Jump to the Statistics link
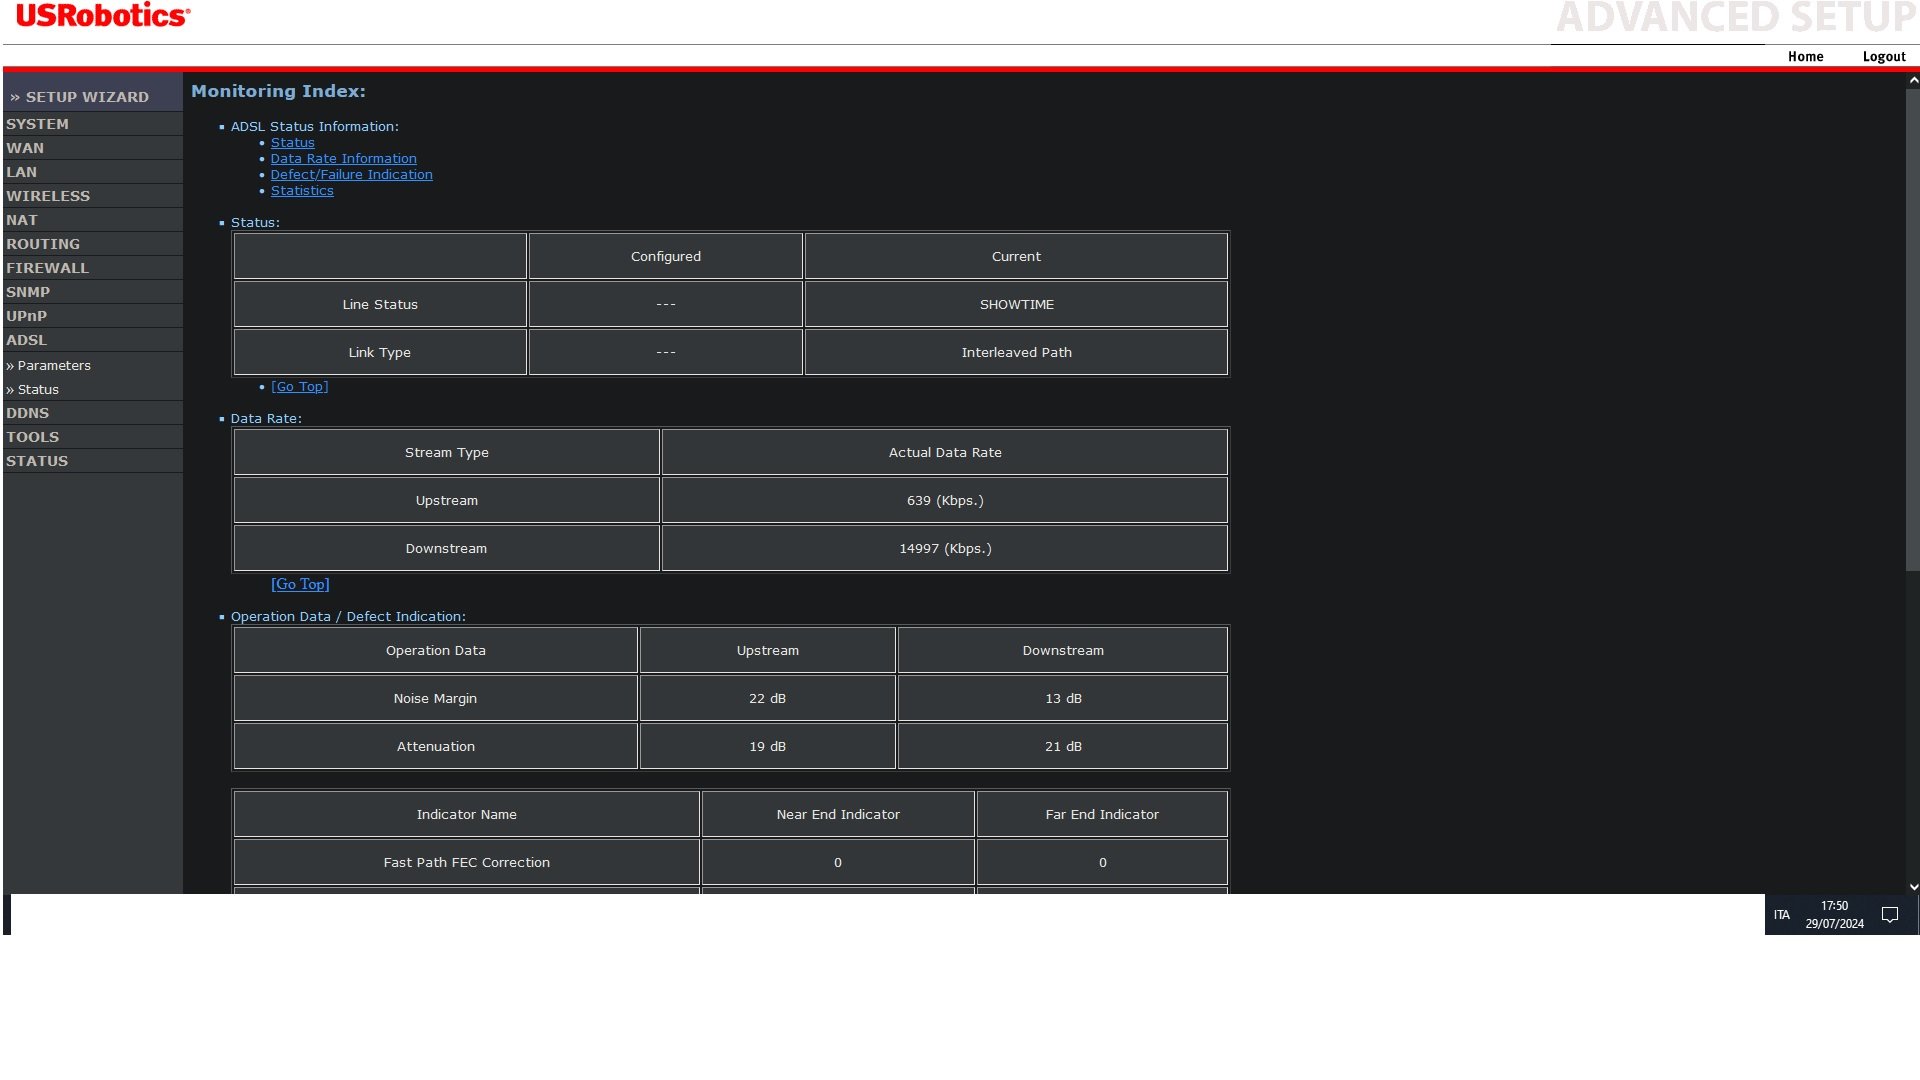The width and height of the screenshot is (1920, 1080). point(302,191)
